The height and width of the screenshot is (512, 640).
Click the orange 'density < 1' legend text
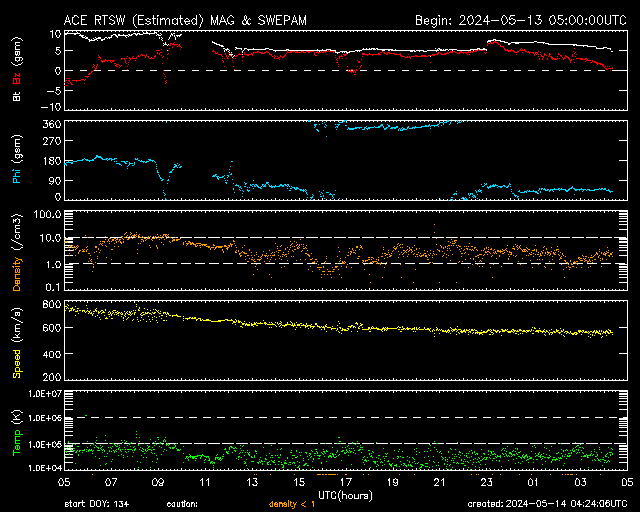pos(292,504)
